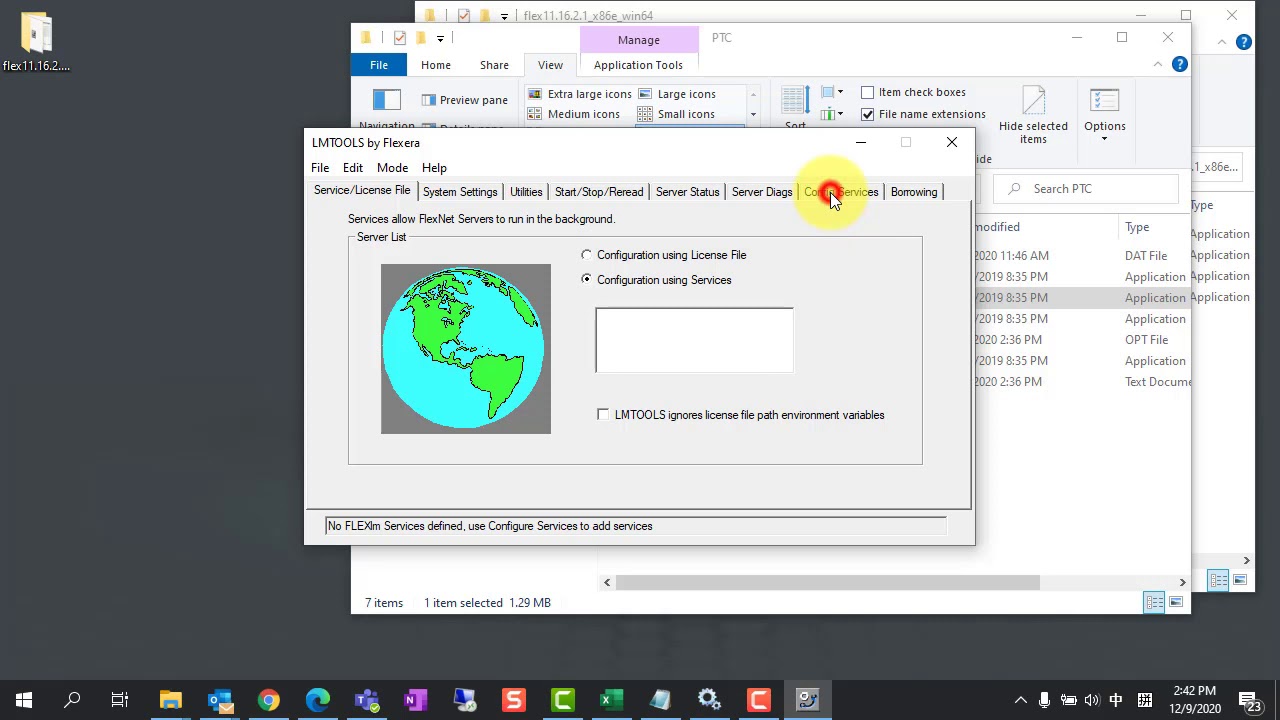Screen dimensions: 1280x720
Task: Open the Borrowing tab
Action: tap(914, 192)
